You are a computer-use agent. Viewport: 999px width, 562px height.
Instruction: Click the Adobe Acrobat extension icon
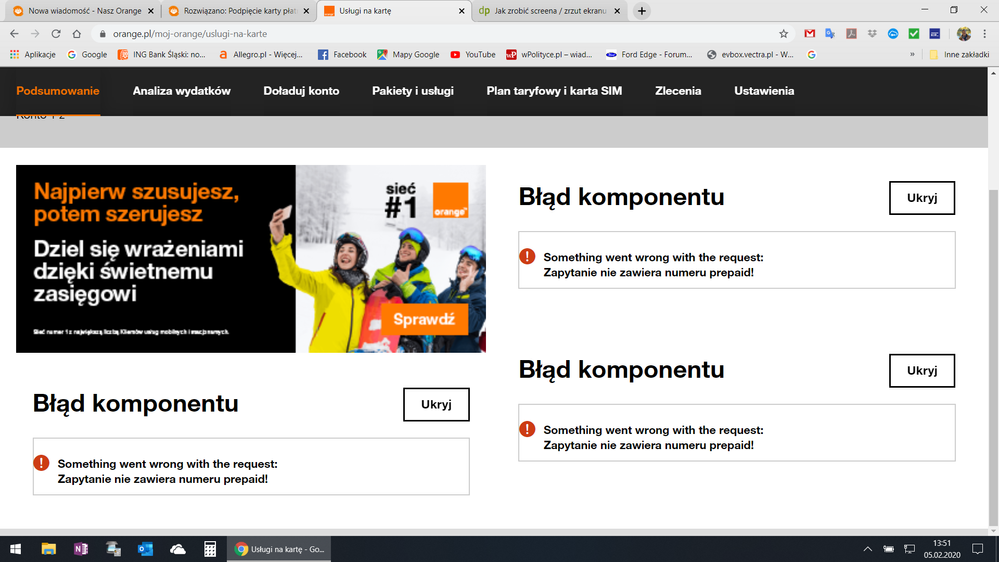(851, 34)
